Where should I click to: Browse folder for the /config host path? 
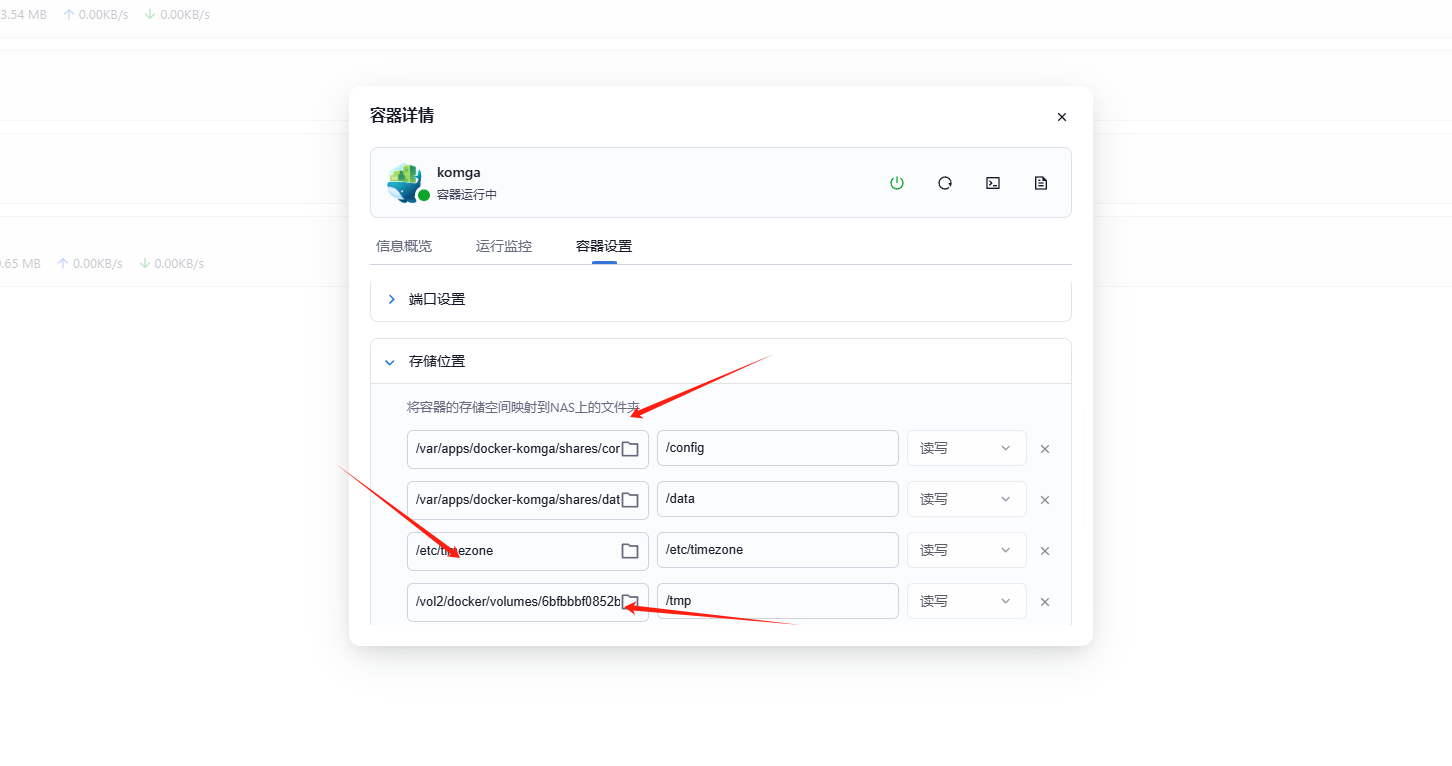point(630,449)
